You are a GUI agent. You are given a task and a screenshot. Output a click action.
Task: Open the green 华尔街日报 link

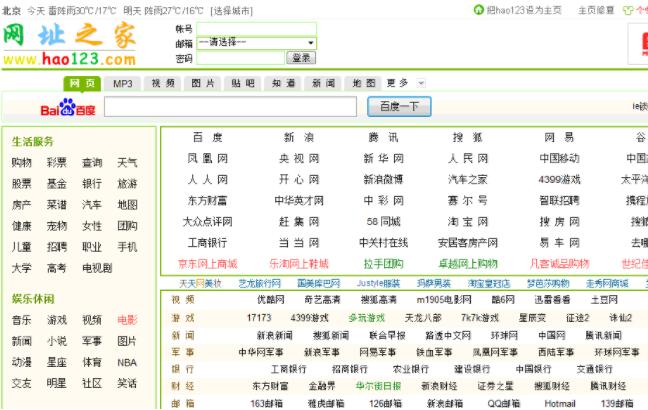(378, 386)
